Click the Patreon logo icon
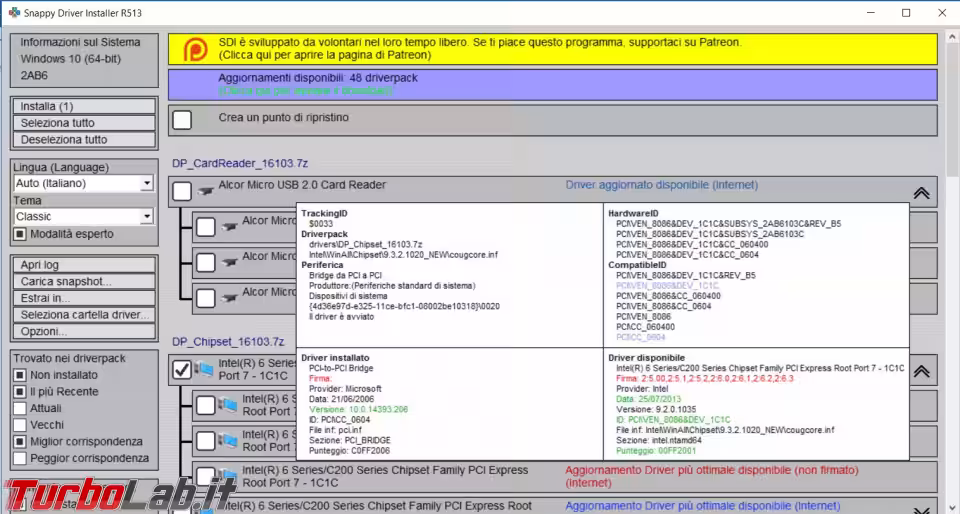Image resolution: width=960 pixels, height=514 pixels. [198, 49]
